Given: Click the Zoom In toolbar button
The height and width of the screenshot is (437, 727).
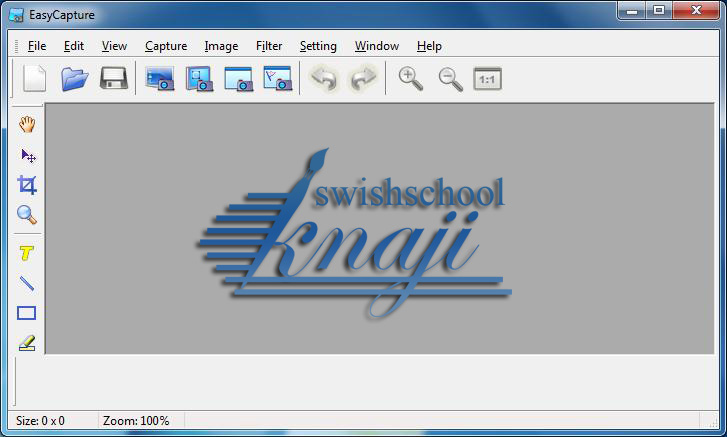Looking at the screenshot, I should (x=410, y=79).
